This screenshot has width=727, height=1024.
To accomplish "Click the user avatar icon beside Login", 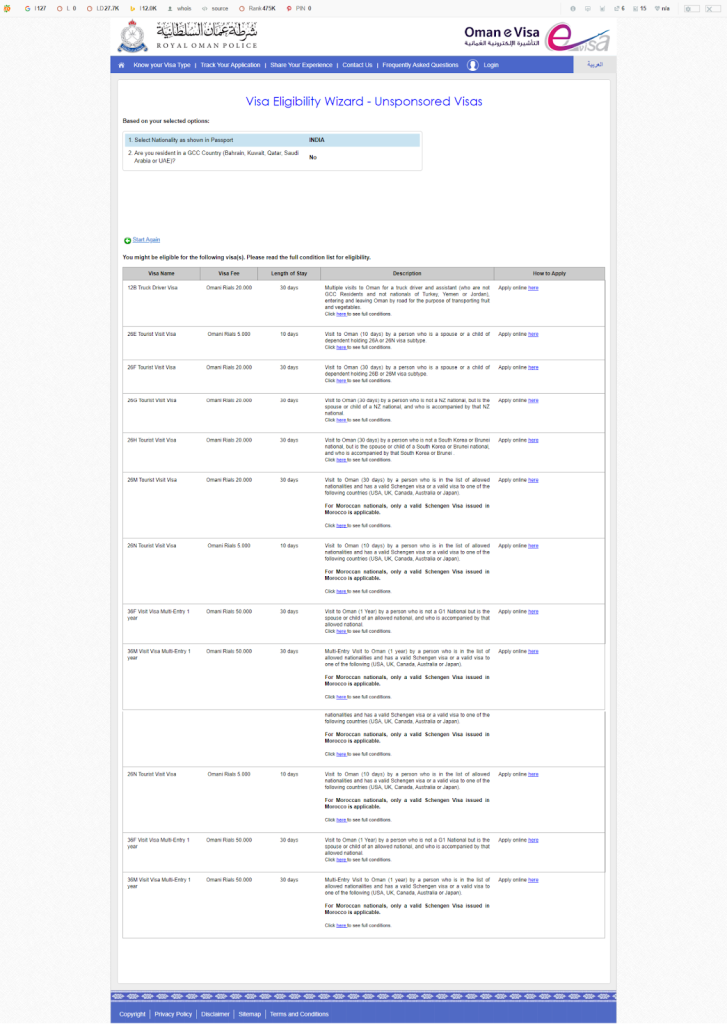I will pos(473,65).
